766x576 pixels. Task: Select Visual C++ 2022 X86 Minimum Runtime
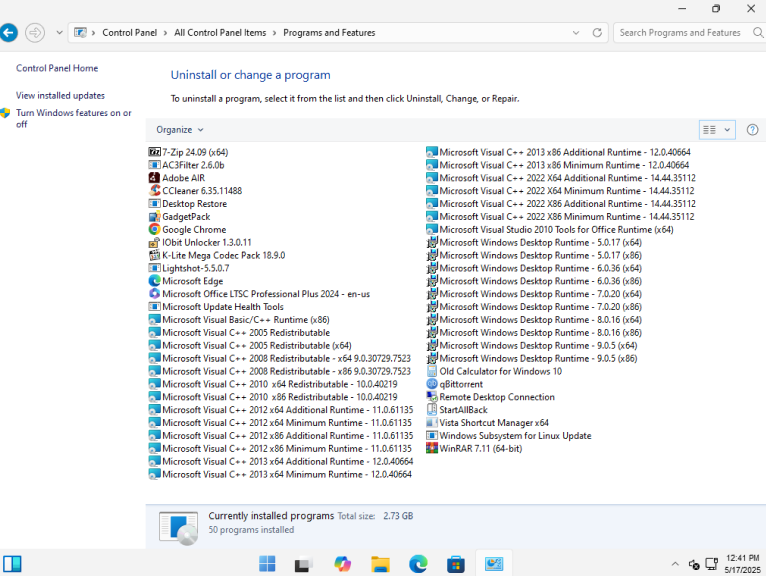pos(560,216)
